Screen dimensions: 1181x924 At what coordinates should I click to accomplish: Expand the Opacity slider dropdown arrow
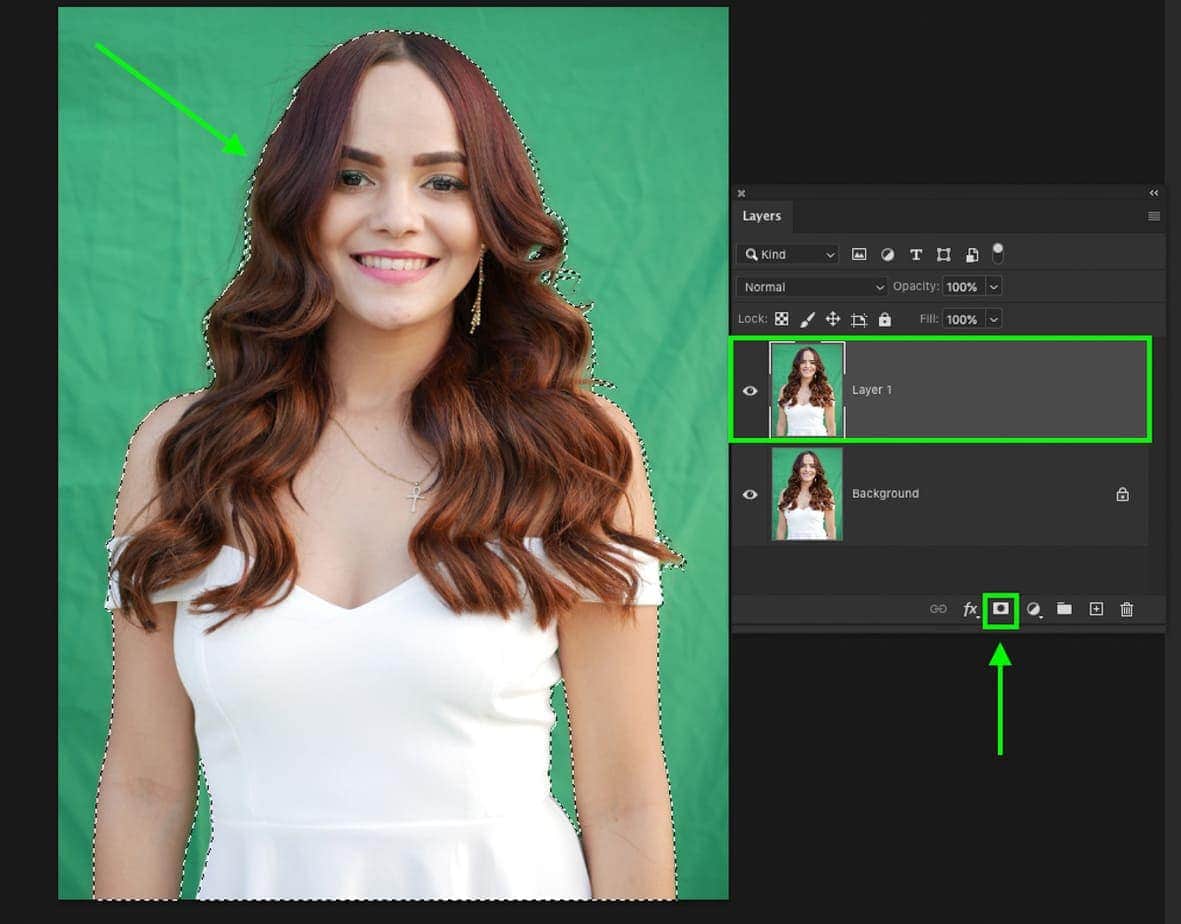993,287
